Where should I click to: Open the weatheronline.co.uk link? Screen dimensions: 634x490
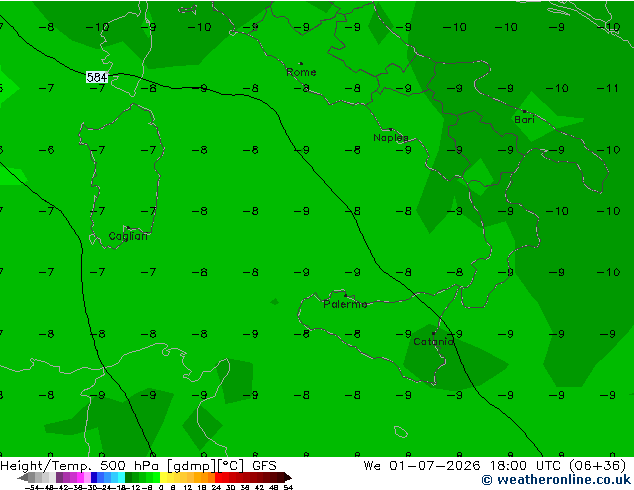(556, 480)
